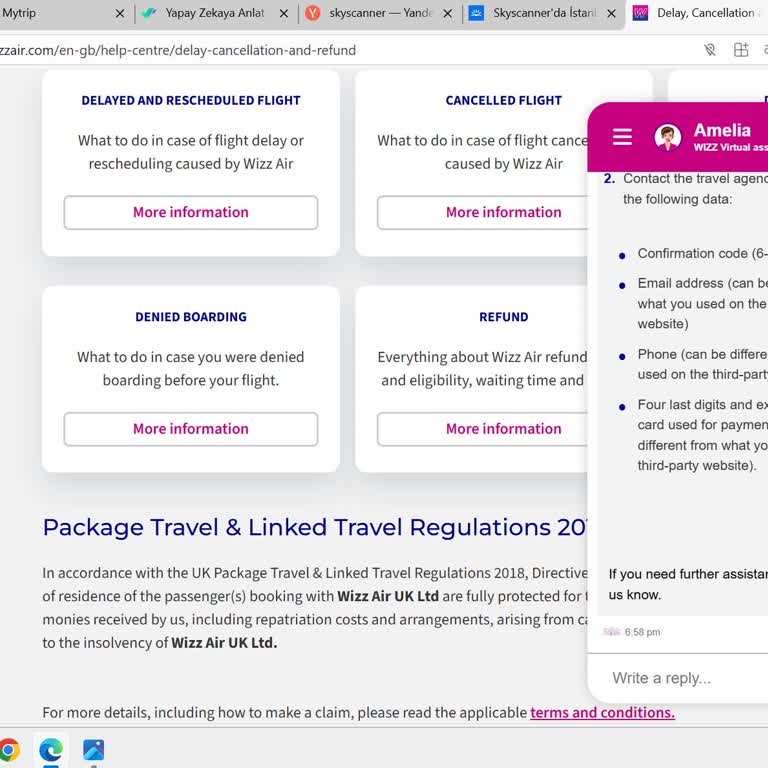The width and height of the screenshot is (768, 768).
Task: Click the address bar URL field
Action: point(343,50)
